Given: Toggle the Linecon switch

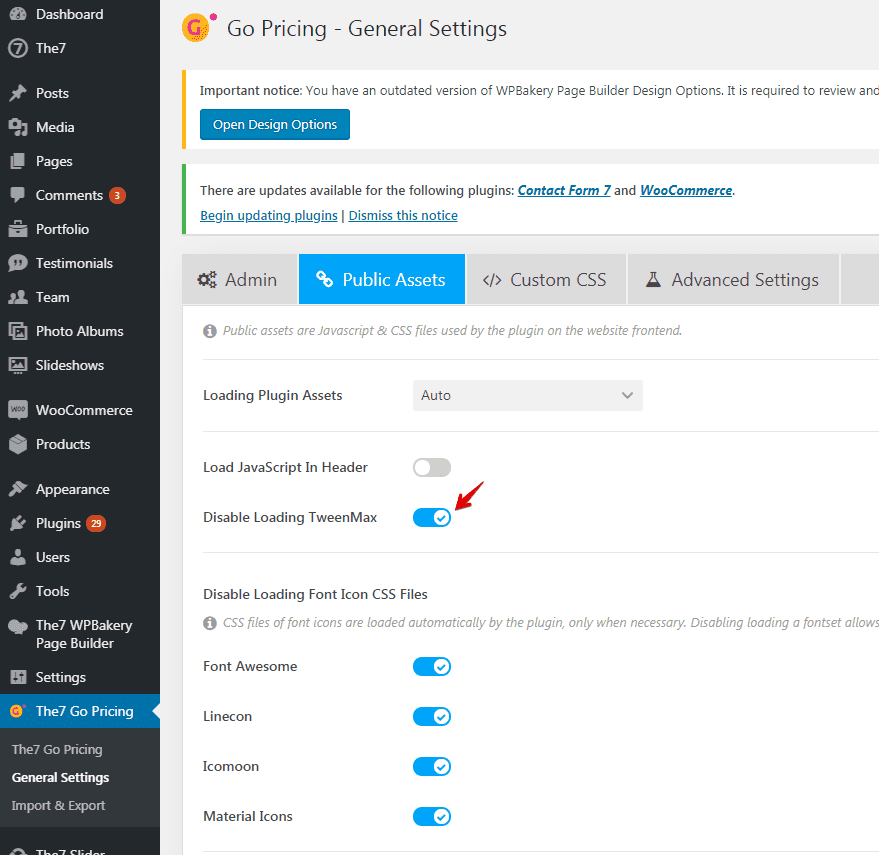Looking at the screenshot, I should click(432, 717).
